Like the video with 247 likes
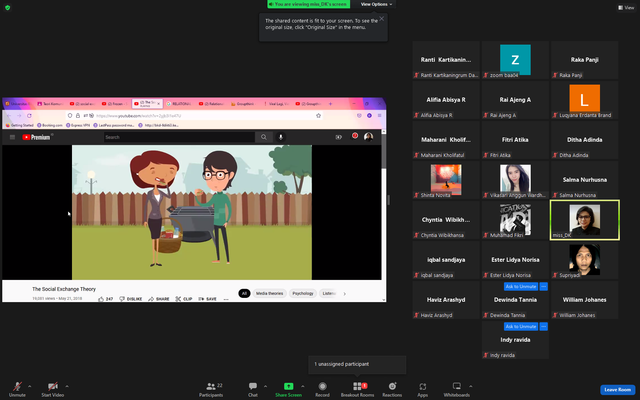The image size is (640, 400). (105, 299)
